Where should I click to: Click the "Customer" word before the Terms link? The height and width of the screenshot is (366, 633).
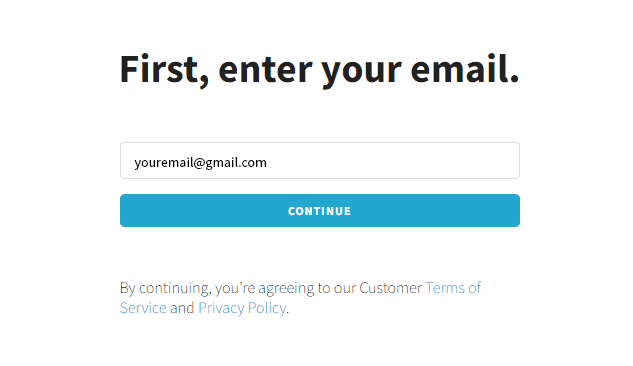(x=390, y=288)
